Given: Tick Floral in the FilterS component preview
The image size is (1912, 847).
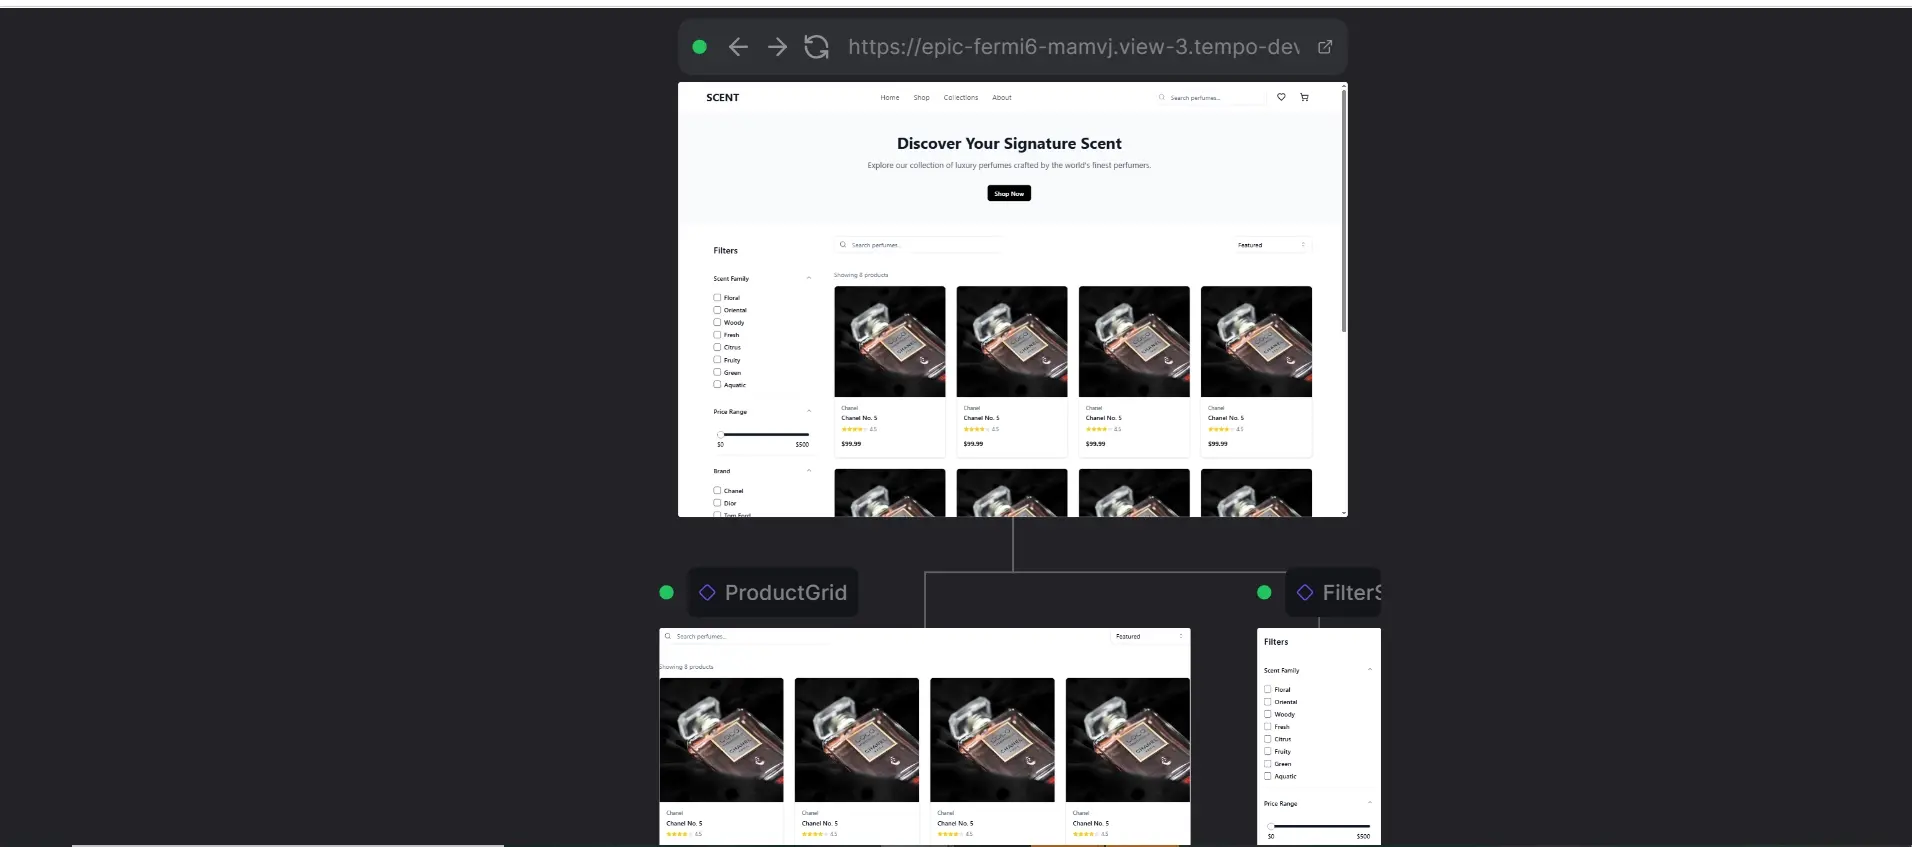Looking at the screenshot, I should (x=1268, y=689).
